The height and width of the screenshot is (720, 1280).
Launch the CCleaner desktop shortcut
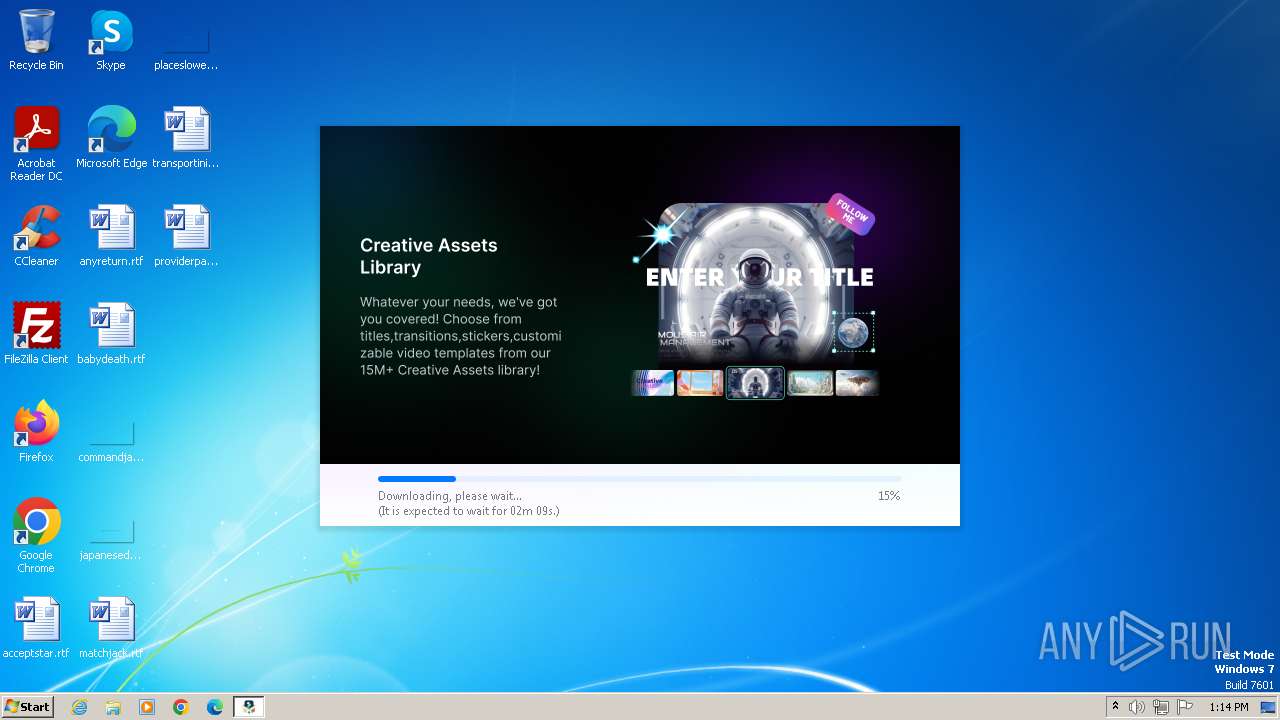pos(36,236)
